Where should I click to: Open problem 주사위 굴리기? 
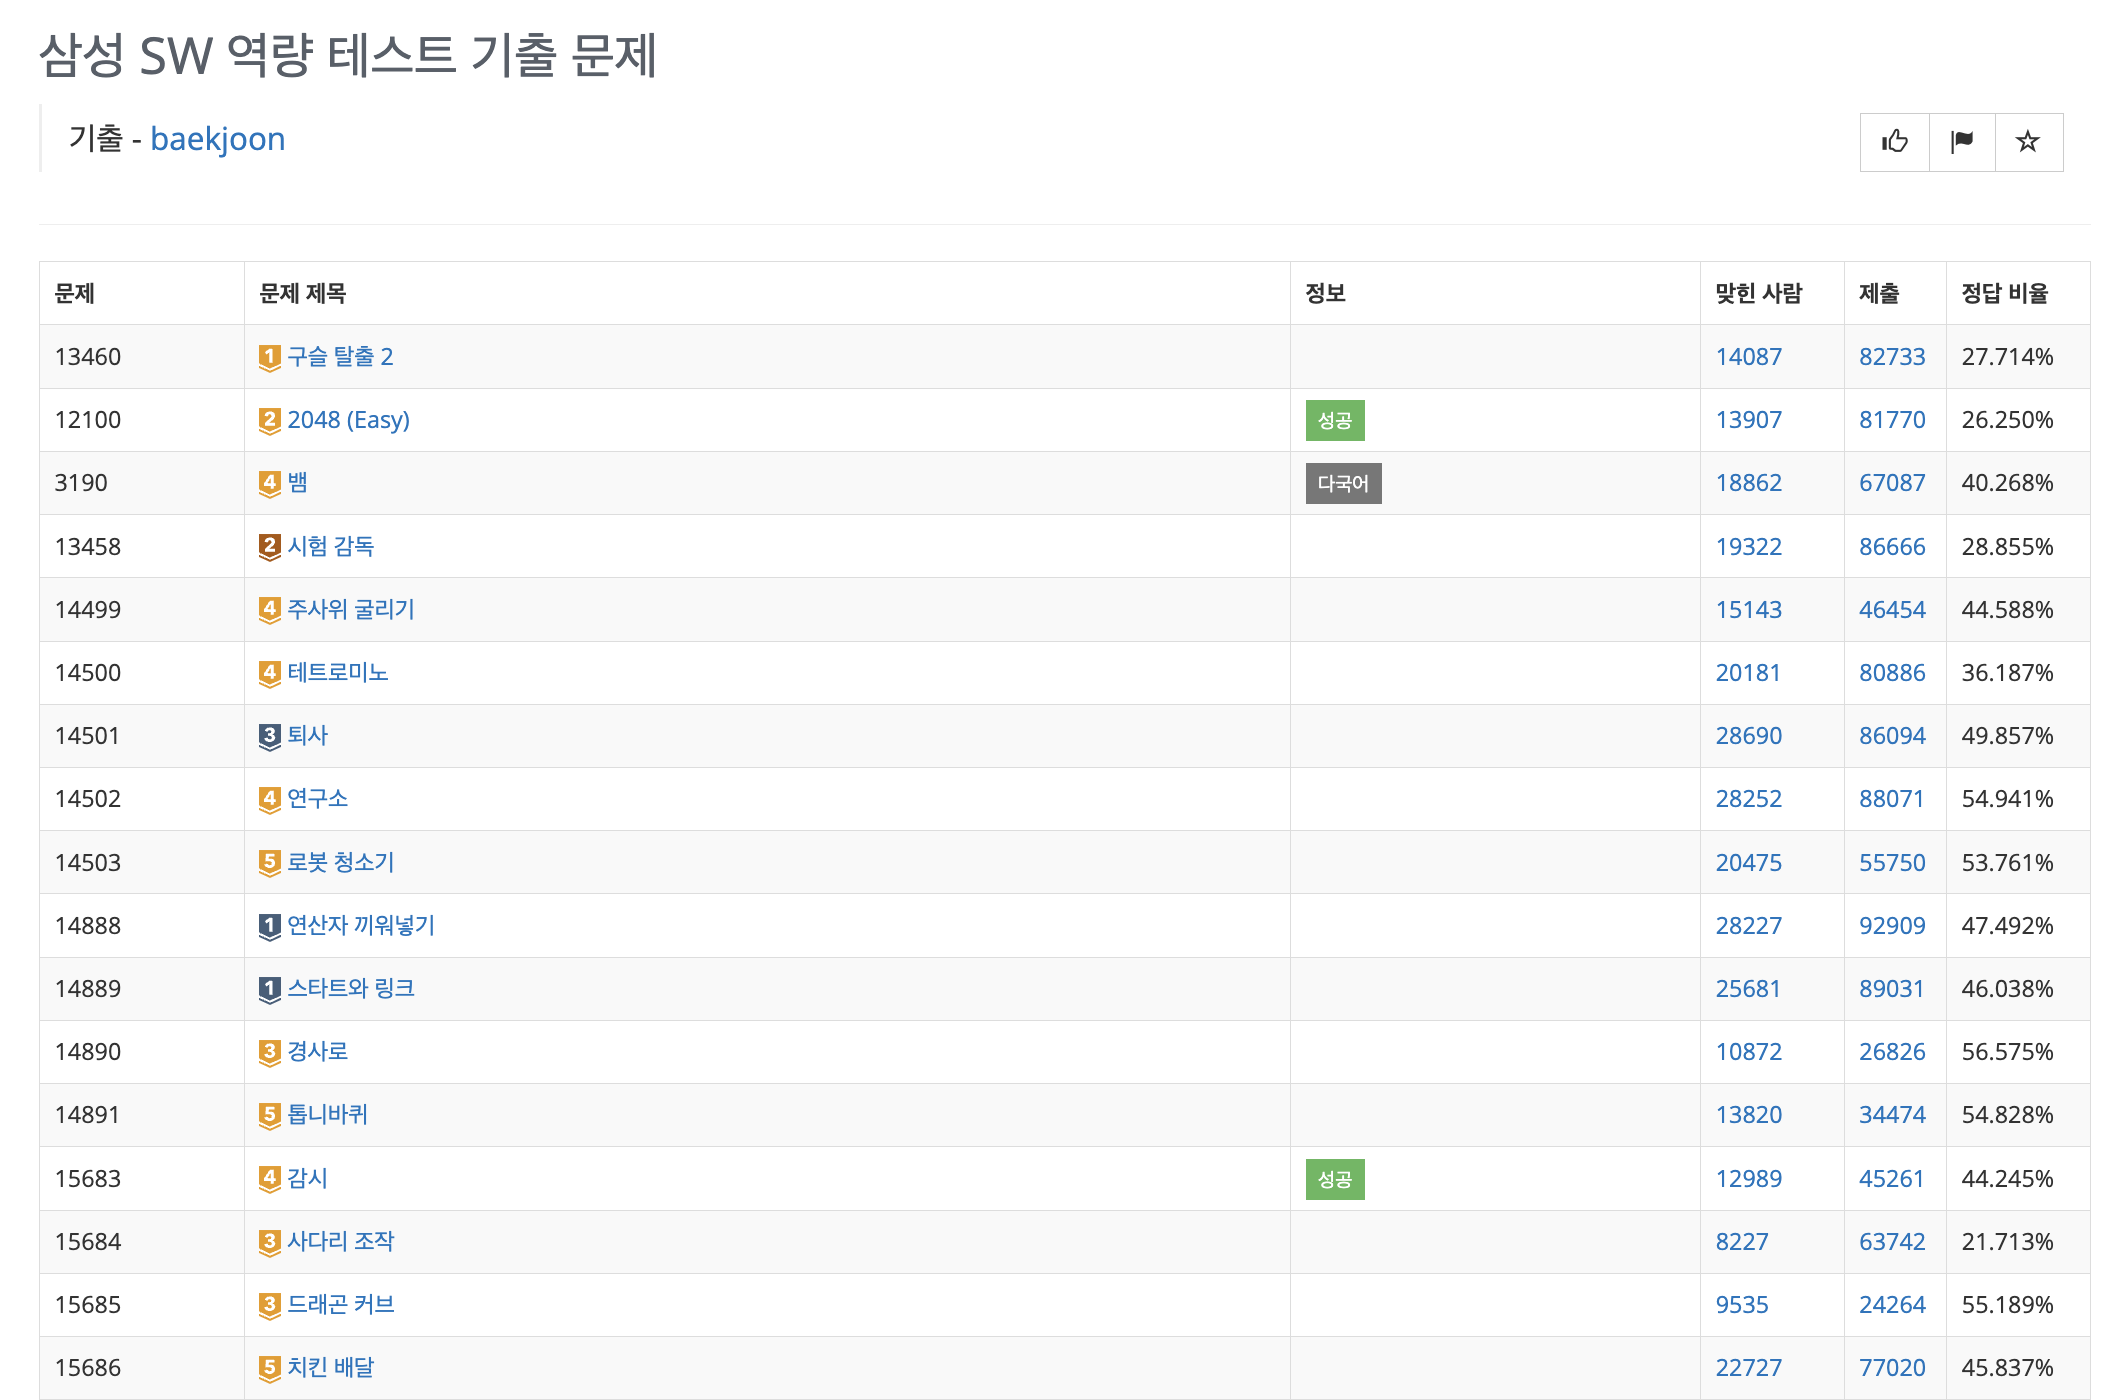click(350, 609)
